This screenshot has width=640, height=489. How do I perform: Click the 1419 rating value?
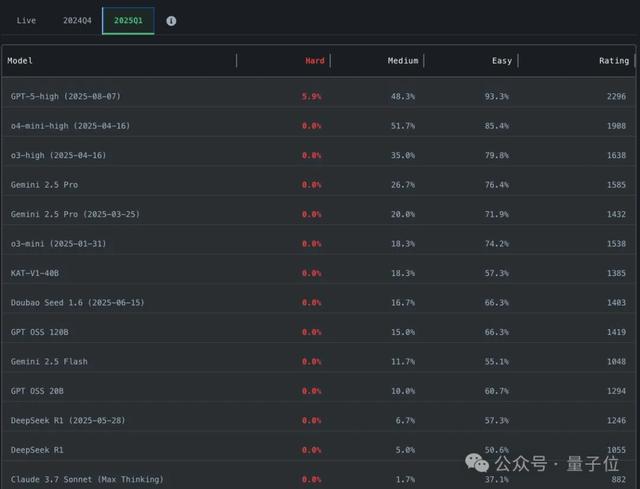click(616, 332)
